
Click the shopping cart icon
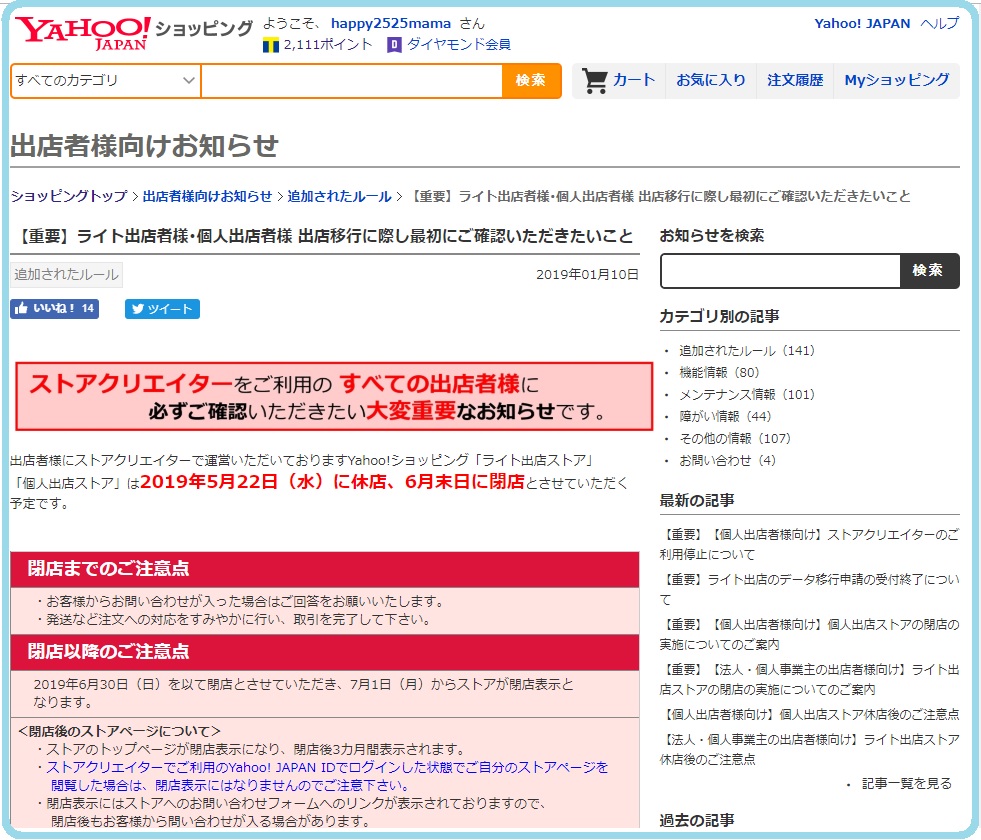tap(594, 81)
